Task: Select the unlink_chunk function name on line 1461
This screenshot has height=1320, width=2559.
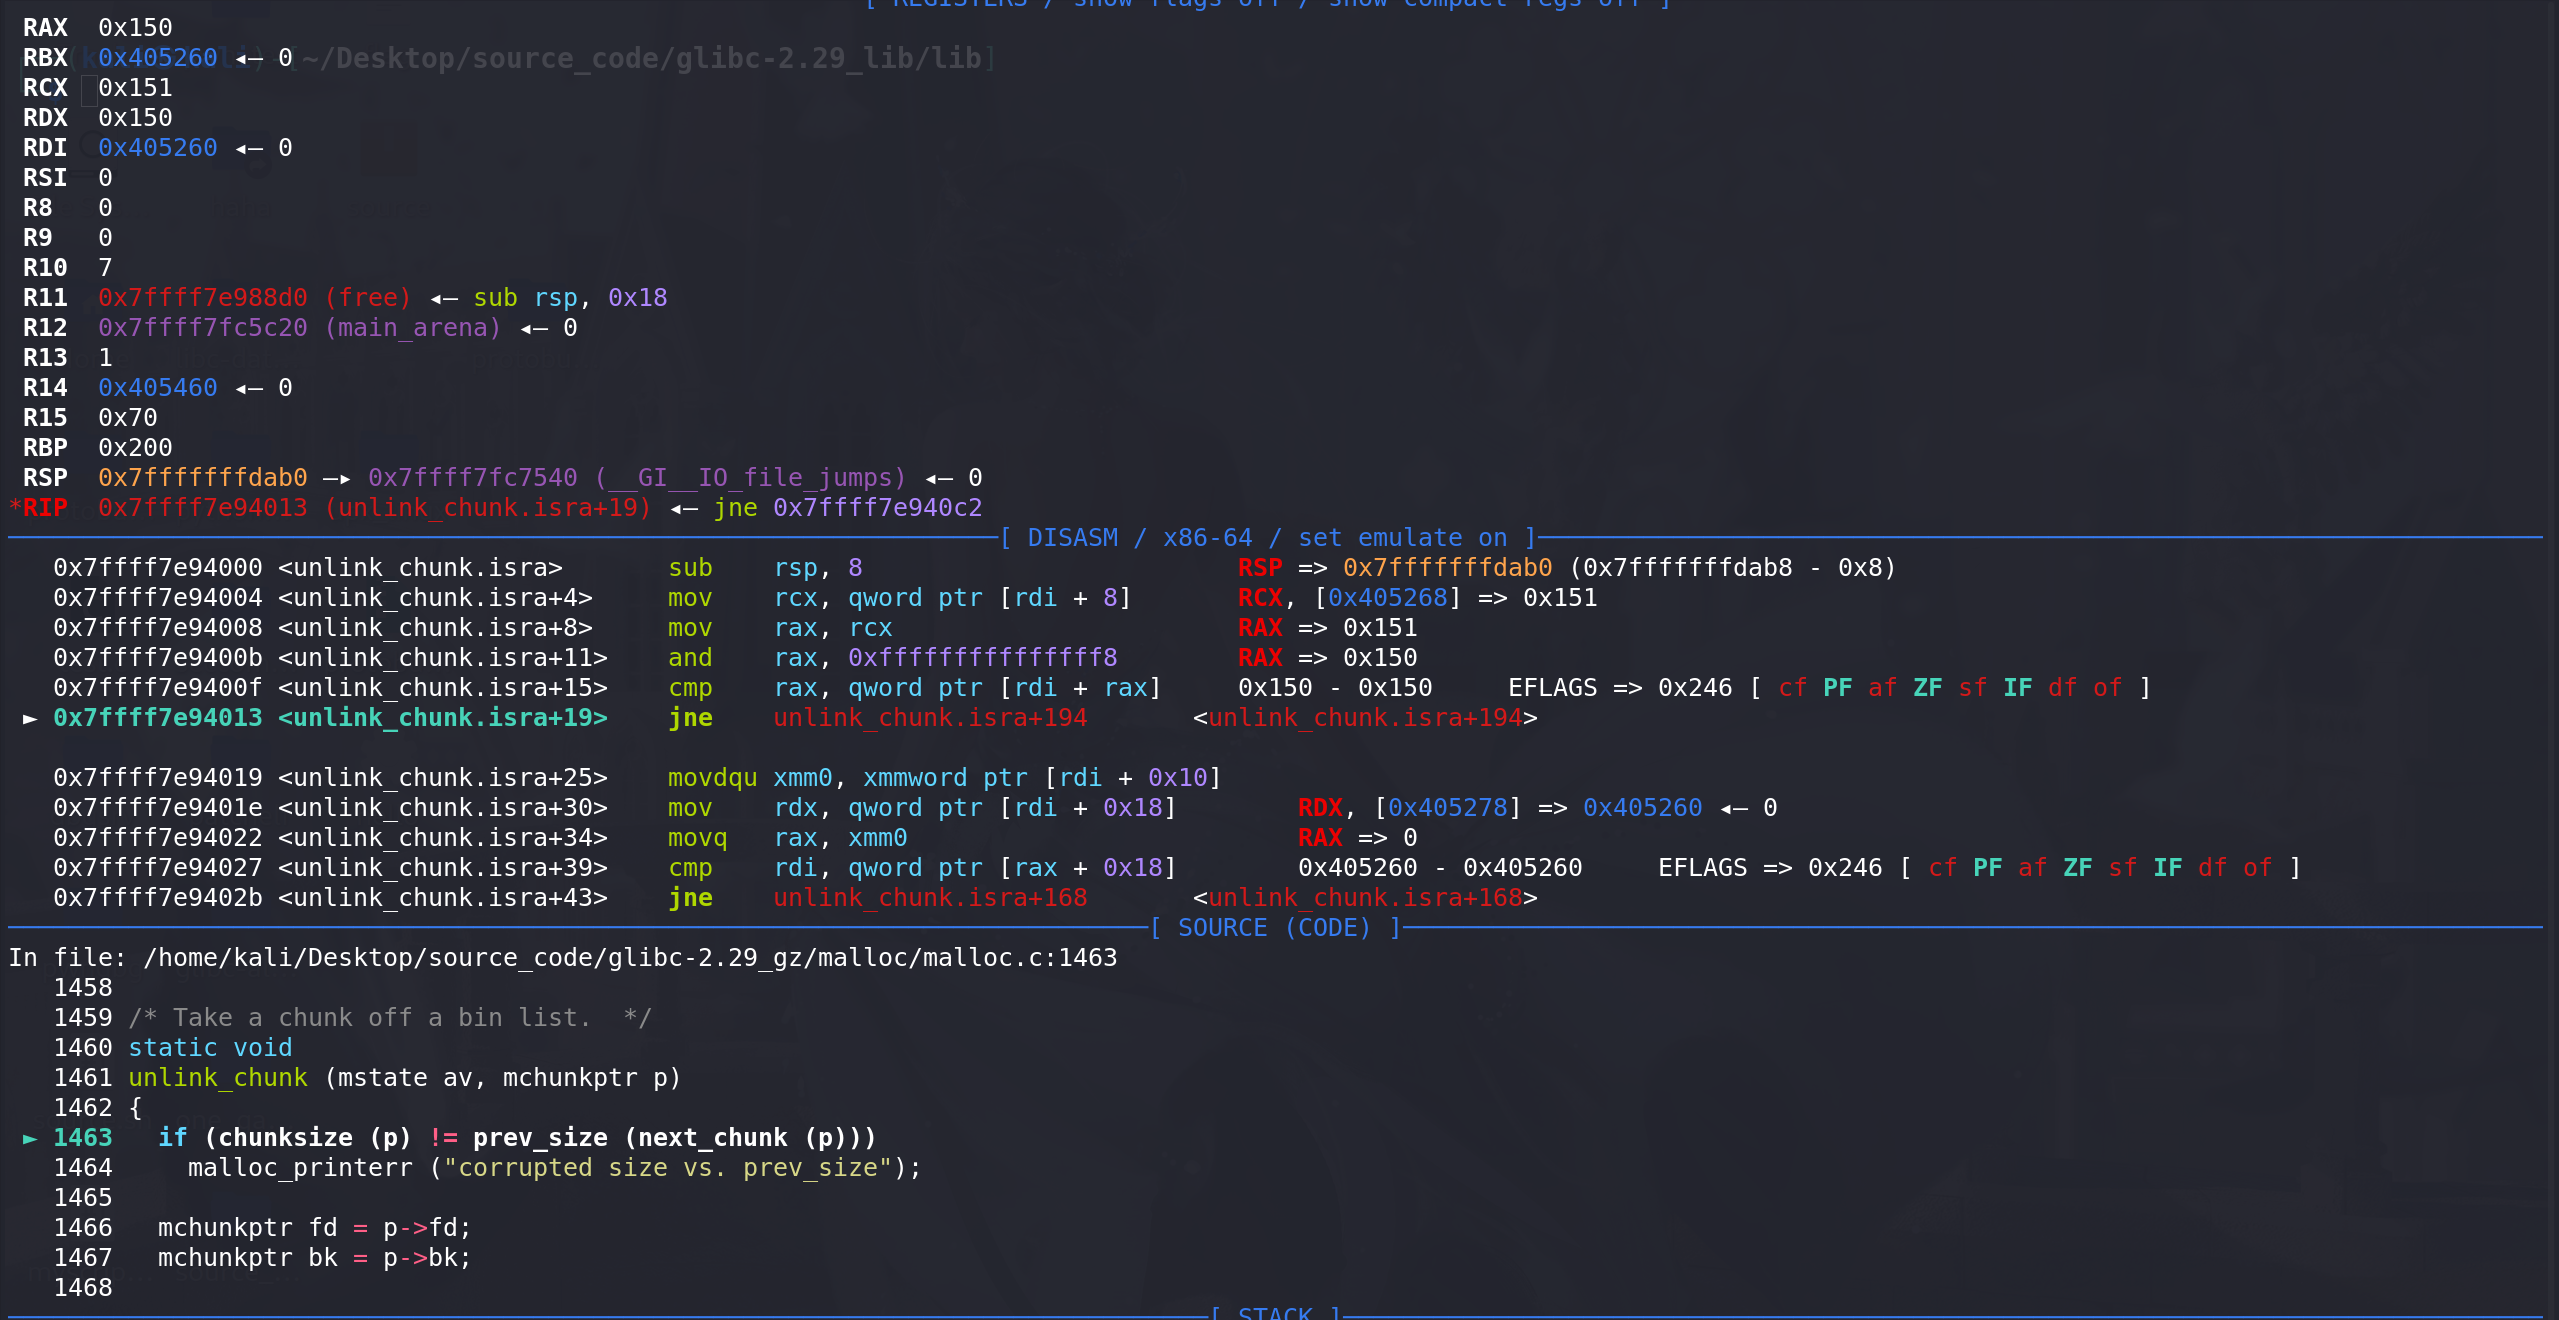Action: tap(218, 1078)
